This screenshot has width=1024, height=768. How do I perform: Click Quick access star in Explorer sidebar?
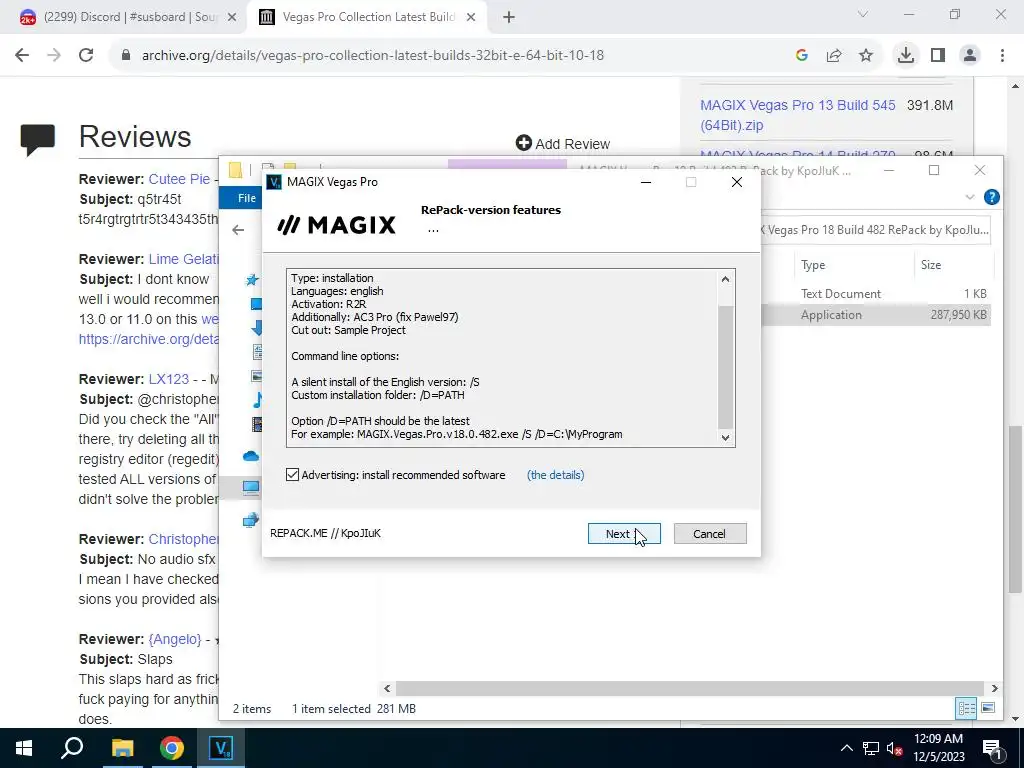(x=252, y=280)
